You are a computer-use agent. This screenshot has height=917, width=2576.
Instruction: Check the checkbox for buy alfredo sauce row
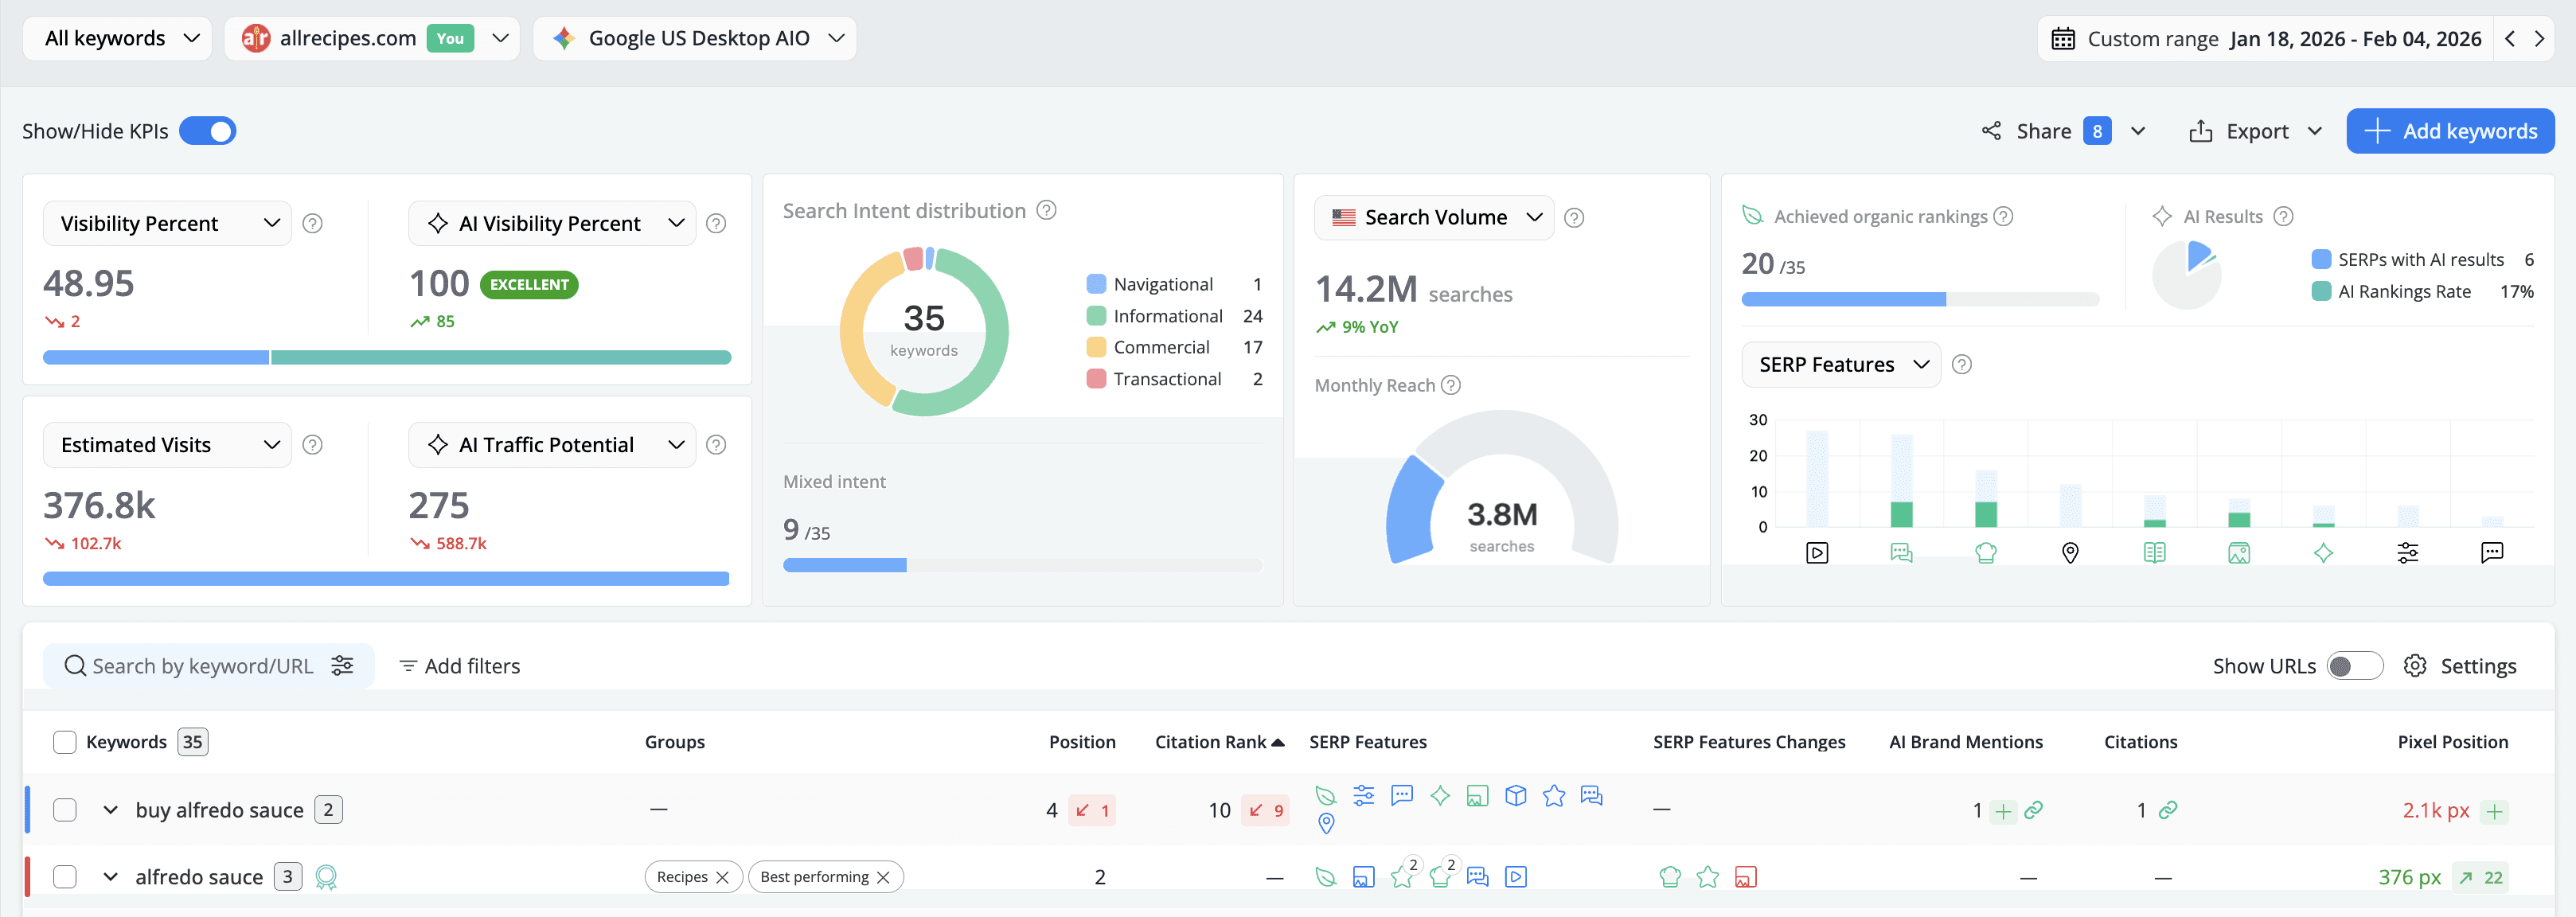point(64,810)
